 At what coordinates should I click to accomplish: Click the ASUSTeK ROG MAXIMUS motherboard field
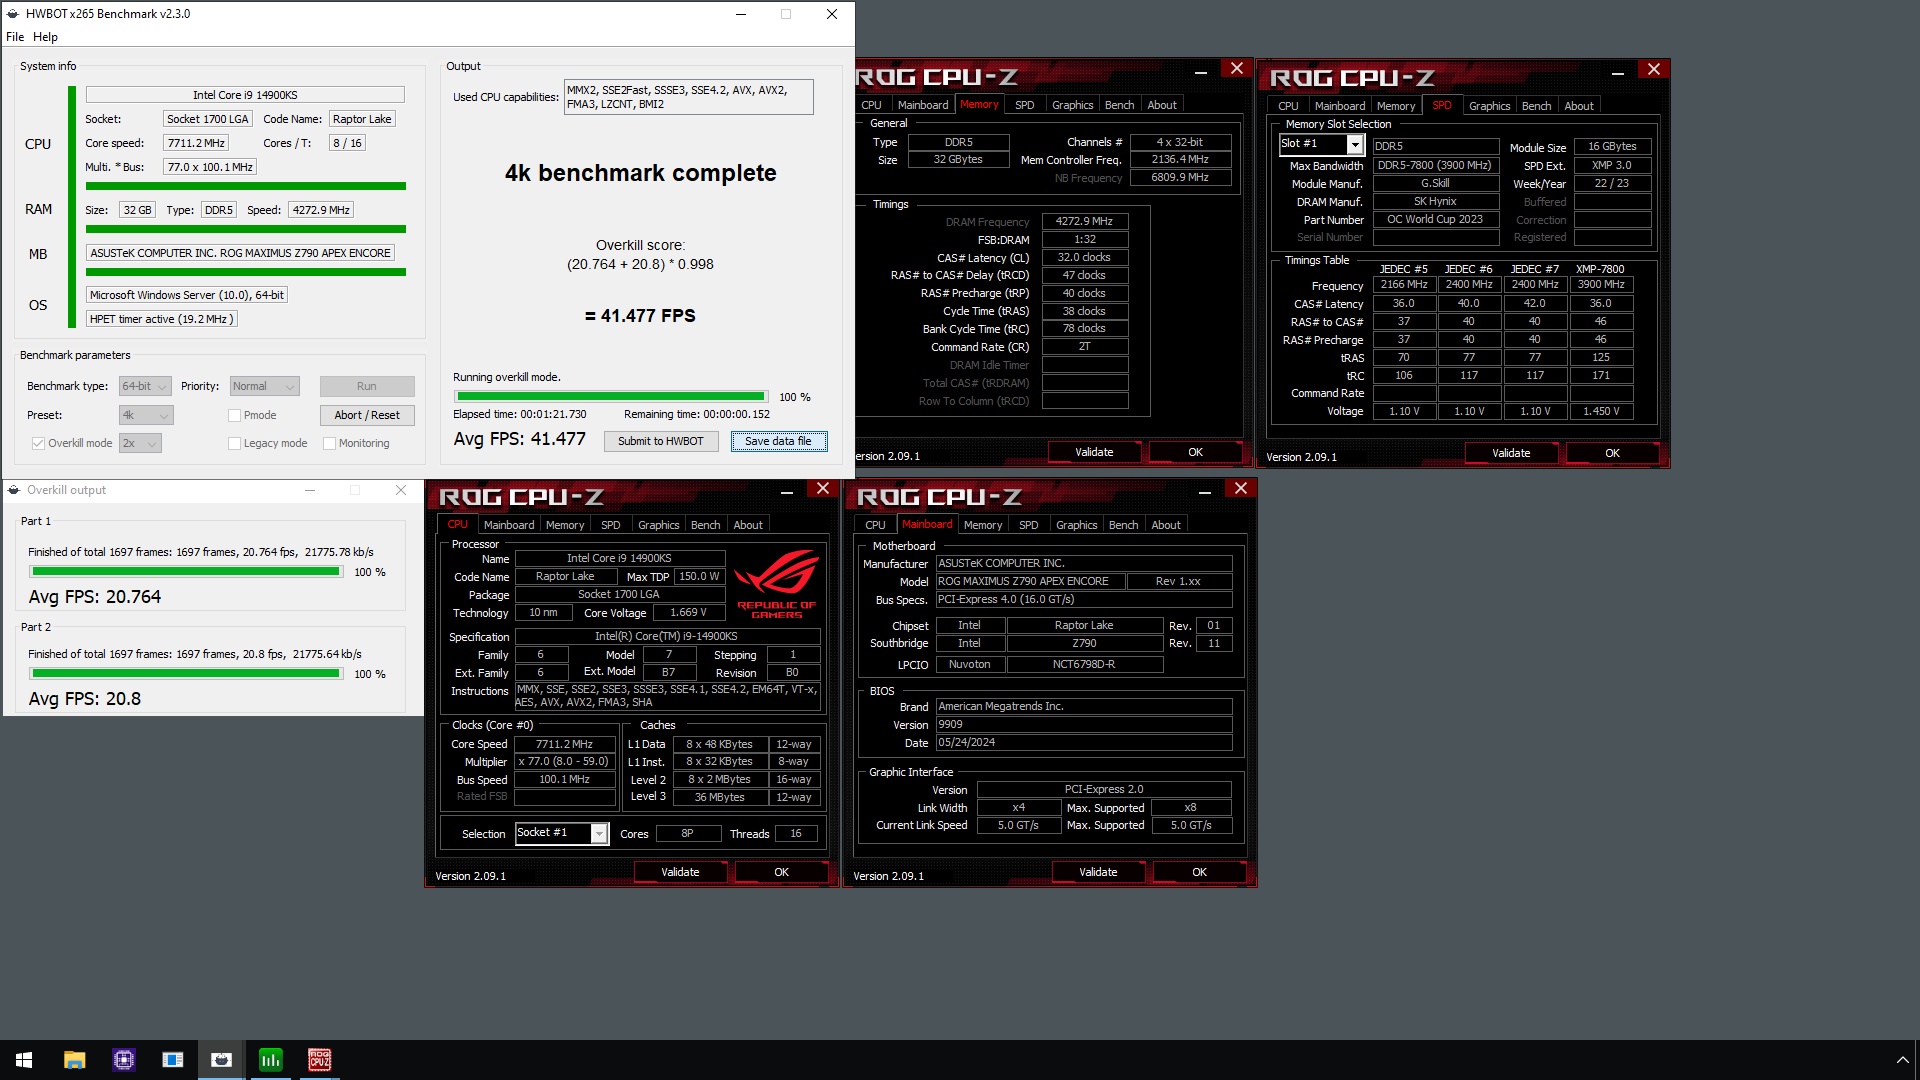coord(240,253)
